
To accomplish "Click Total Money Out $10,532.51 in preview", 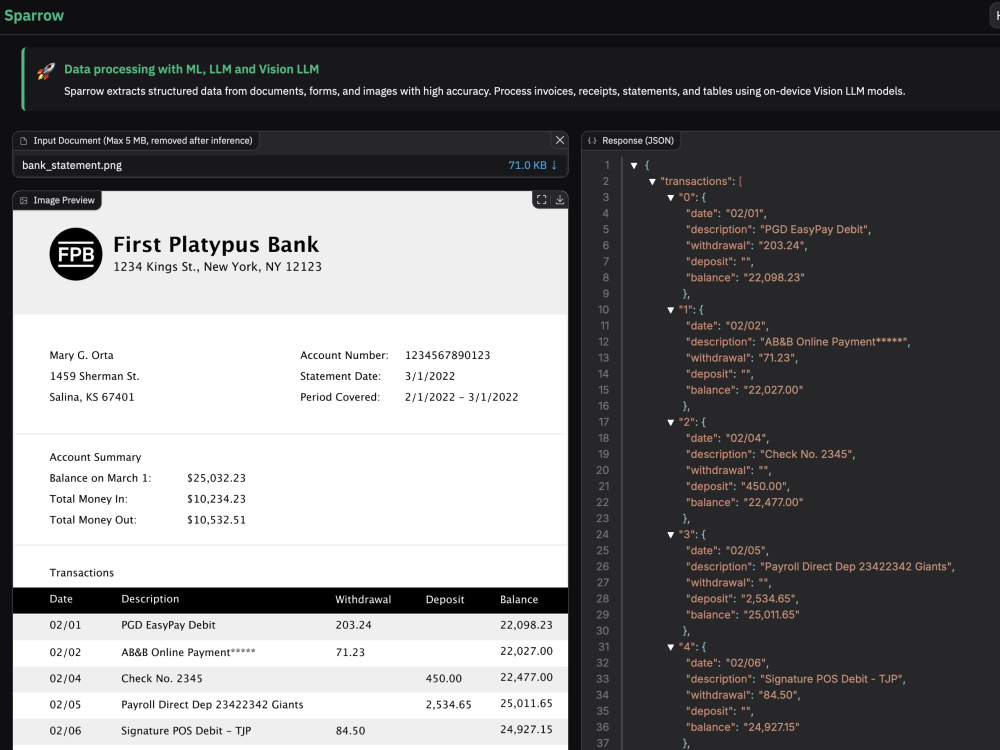I will pyautogui.click(x=216, y=520).
